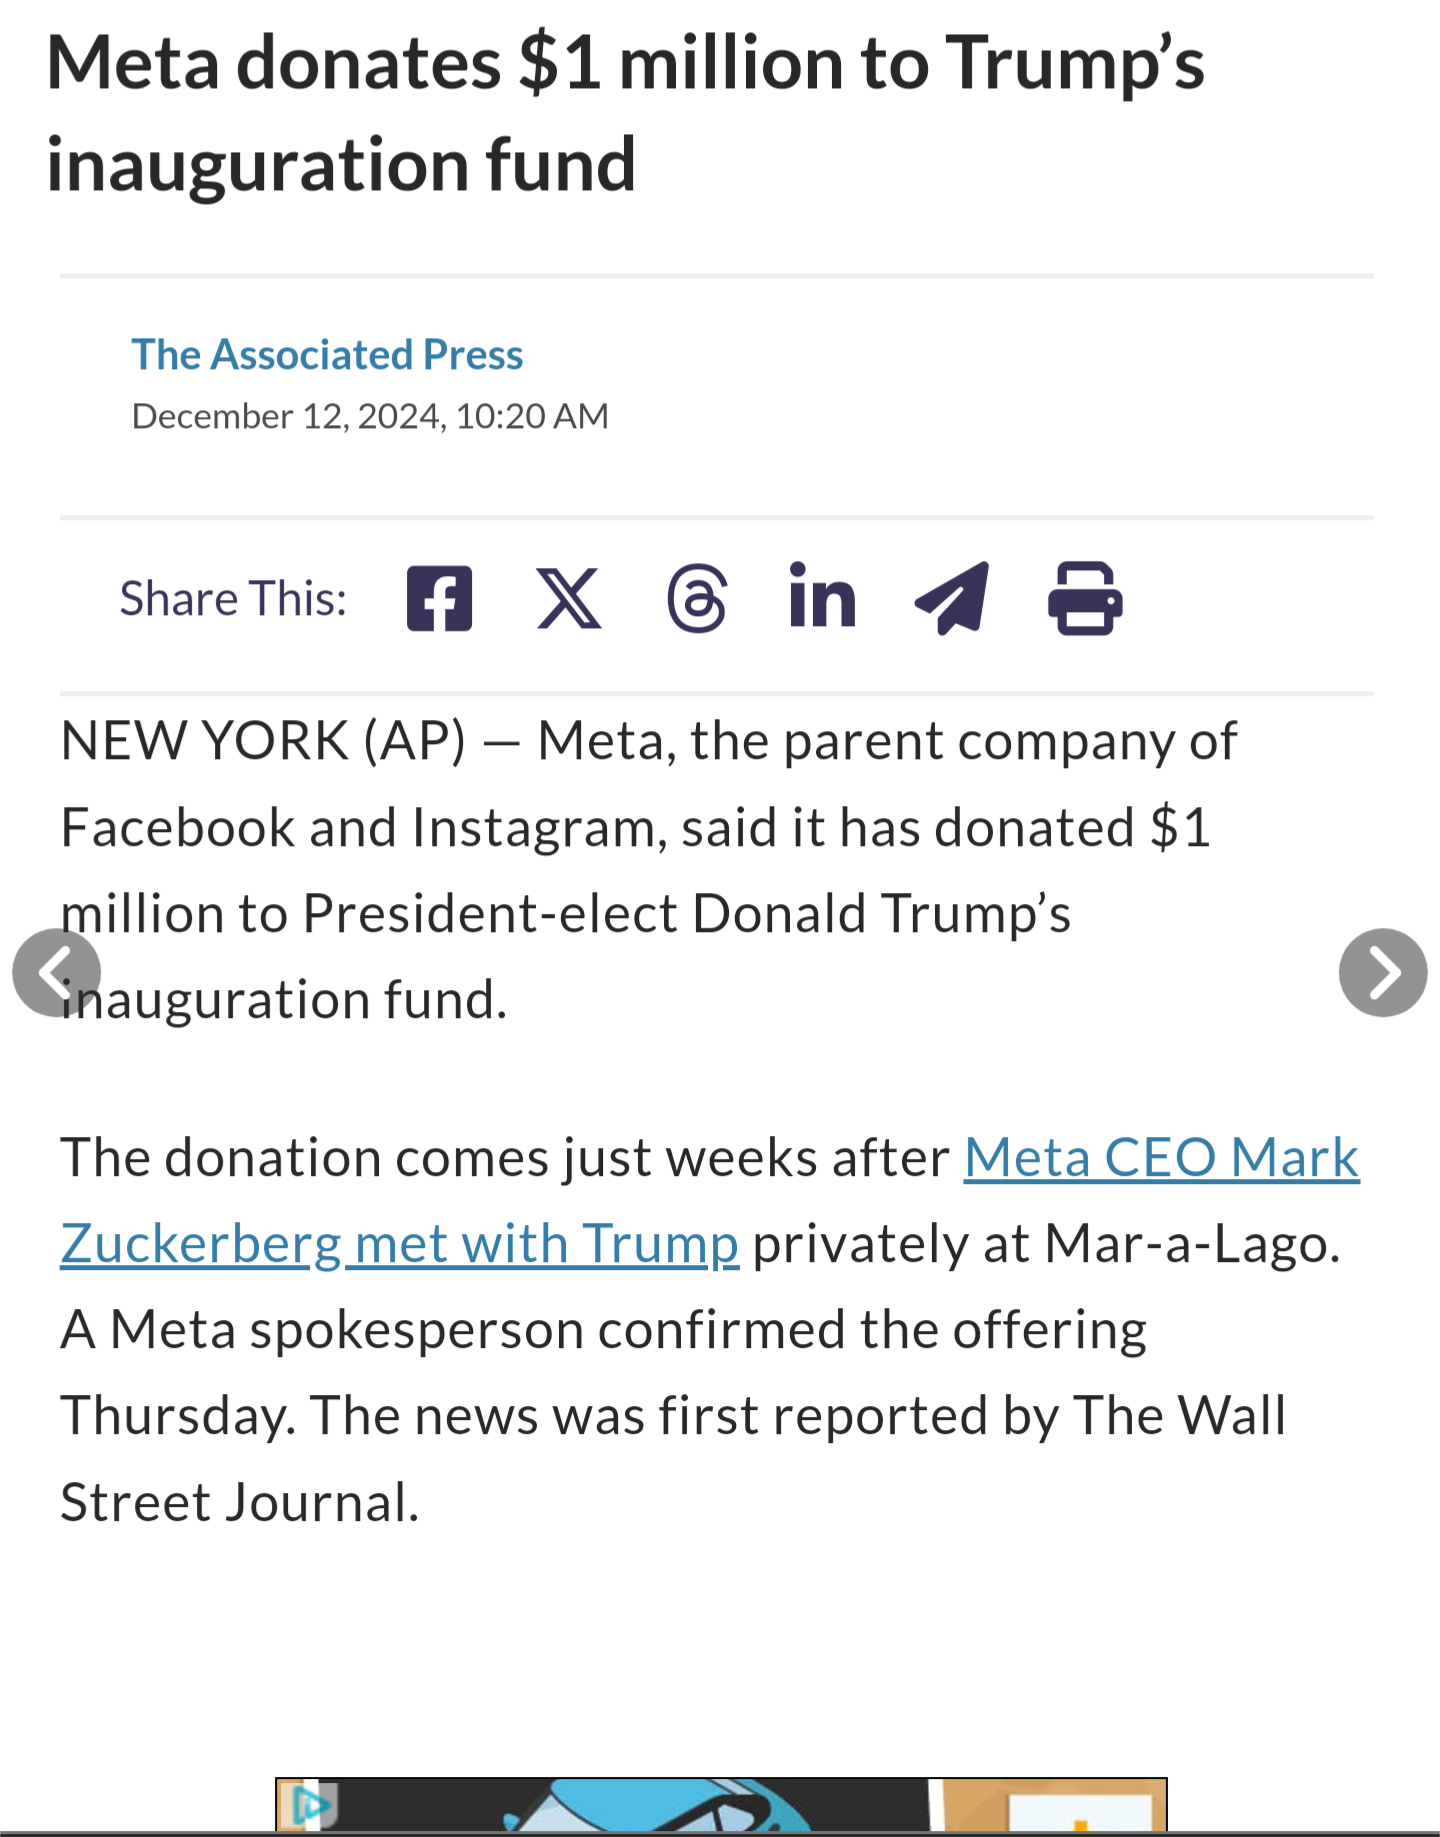Share the article via Threads icon
This screenshot has height=1837, width=1440.
coord(697,598)
